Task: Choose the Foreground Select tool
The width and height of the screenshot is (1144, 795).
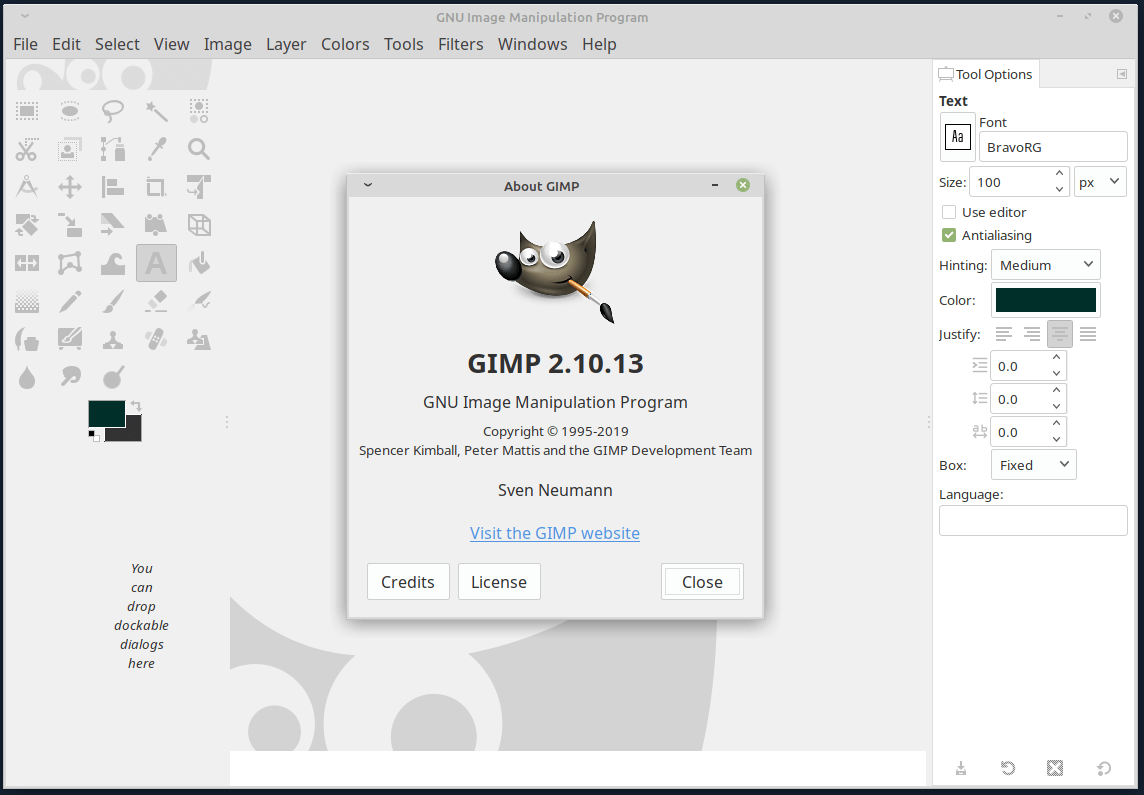Action: [x=70, y=149]
